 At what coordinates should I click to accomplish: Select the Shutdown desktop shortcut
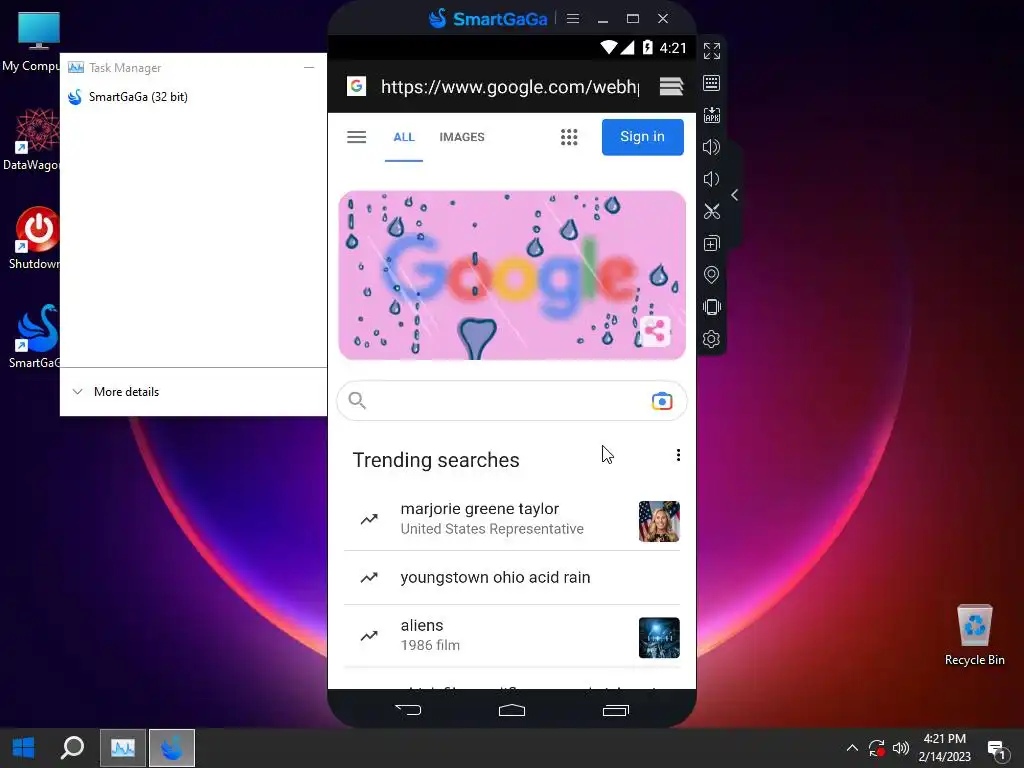pos(33,238)
